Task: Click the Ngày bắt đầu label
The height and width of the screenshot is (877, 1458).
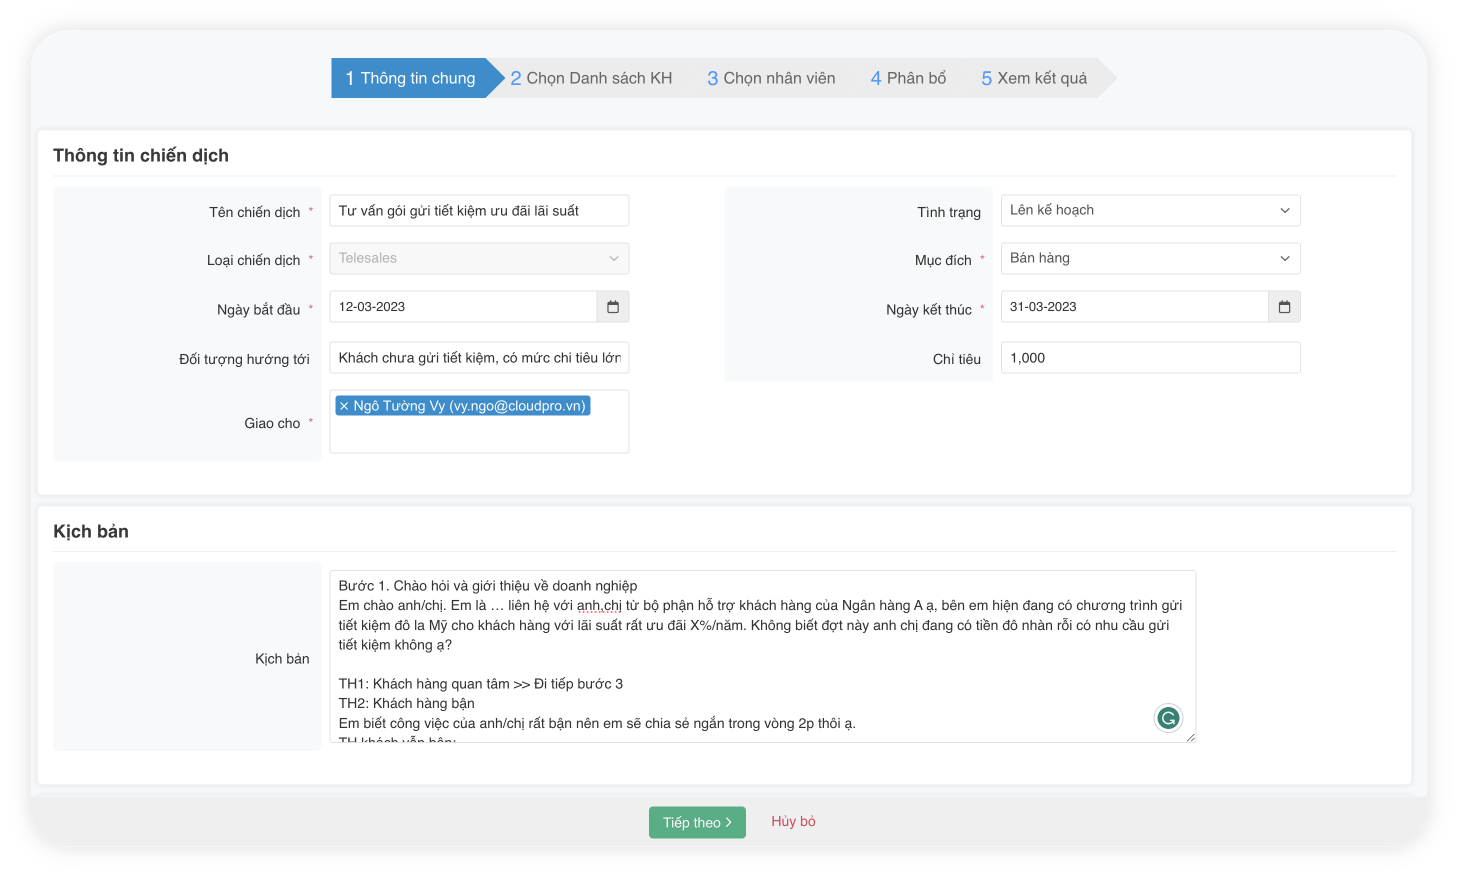Action: (x=258, y=309)
